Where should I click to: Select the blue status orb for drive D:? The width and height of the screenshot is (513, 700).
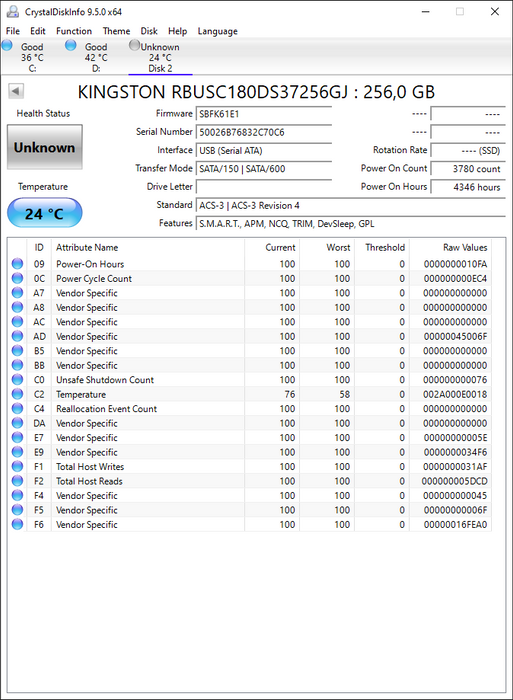71,45
